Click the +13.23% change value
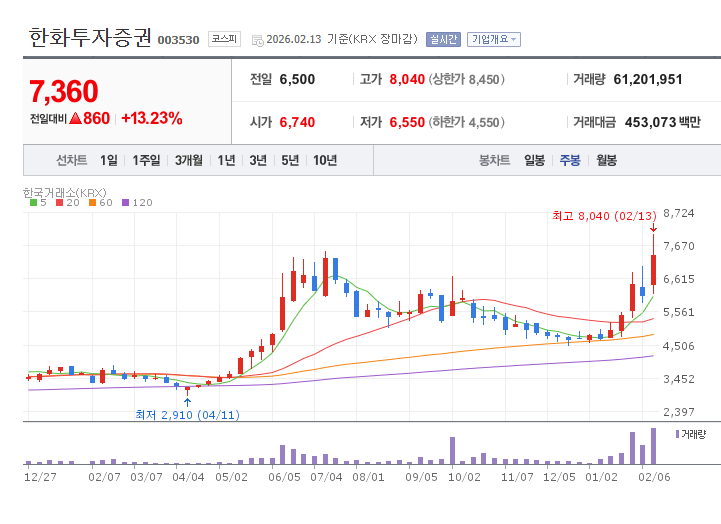The height and width of the screenshot is (524, 721). [152, 119]
